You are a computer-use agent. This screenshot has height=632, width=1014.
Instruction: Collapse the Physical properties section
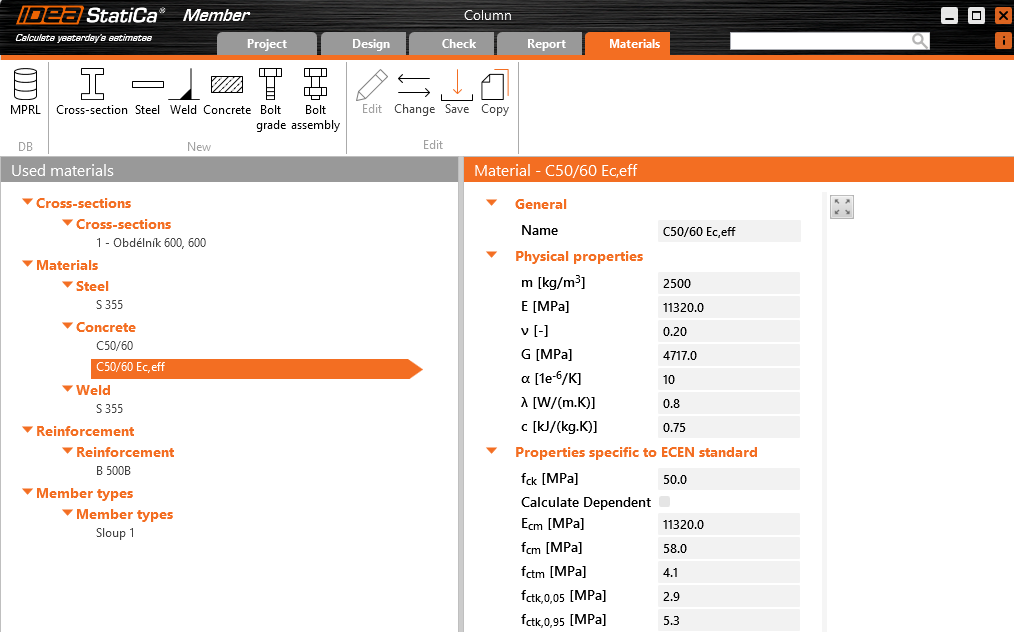click(x=491, y=256)
